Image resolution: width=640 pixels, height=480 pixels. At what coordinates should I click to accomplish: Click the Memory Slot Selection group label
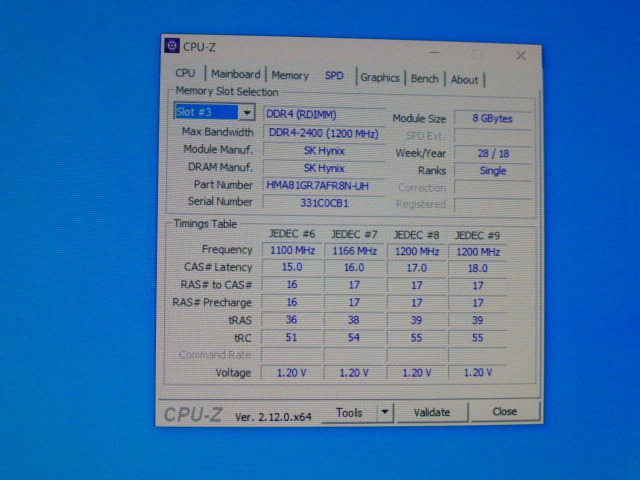tap(227, 91)
